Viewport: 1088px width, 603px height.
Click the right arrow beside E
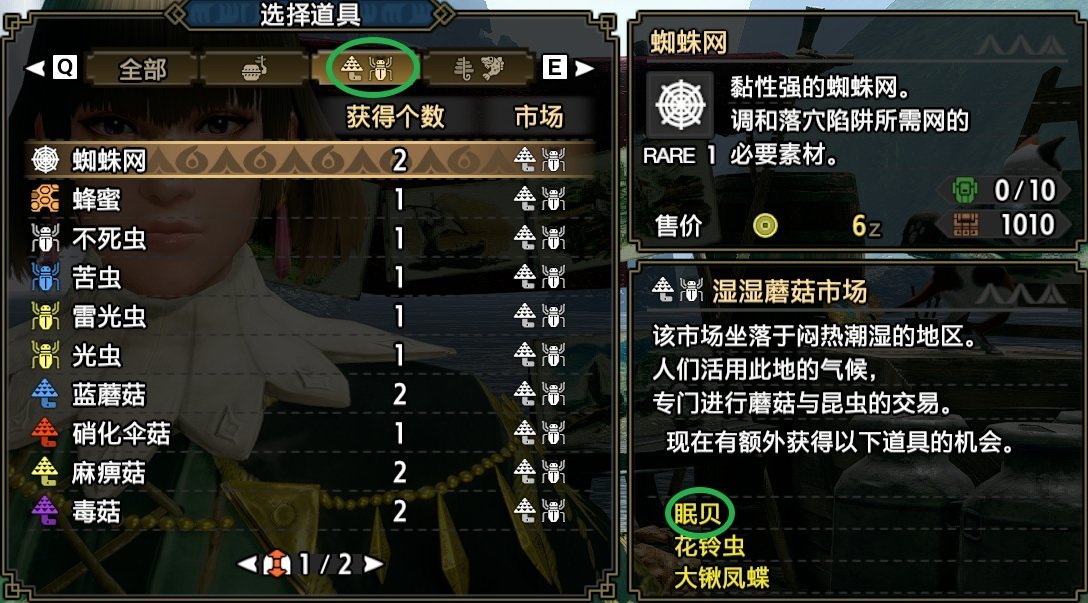point(584,68)
